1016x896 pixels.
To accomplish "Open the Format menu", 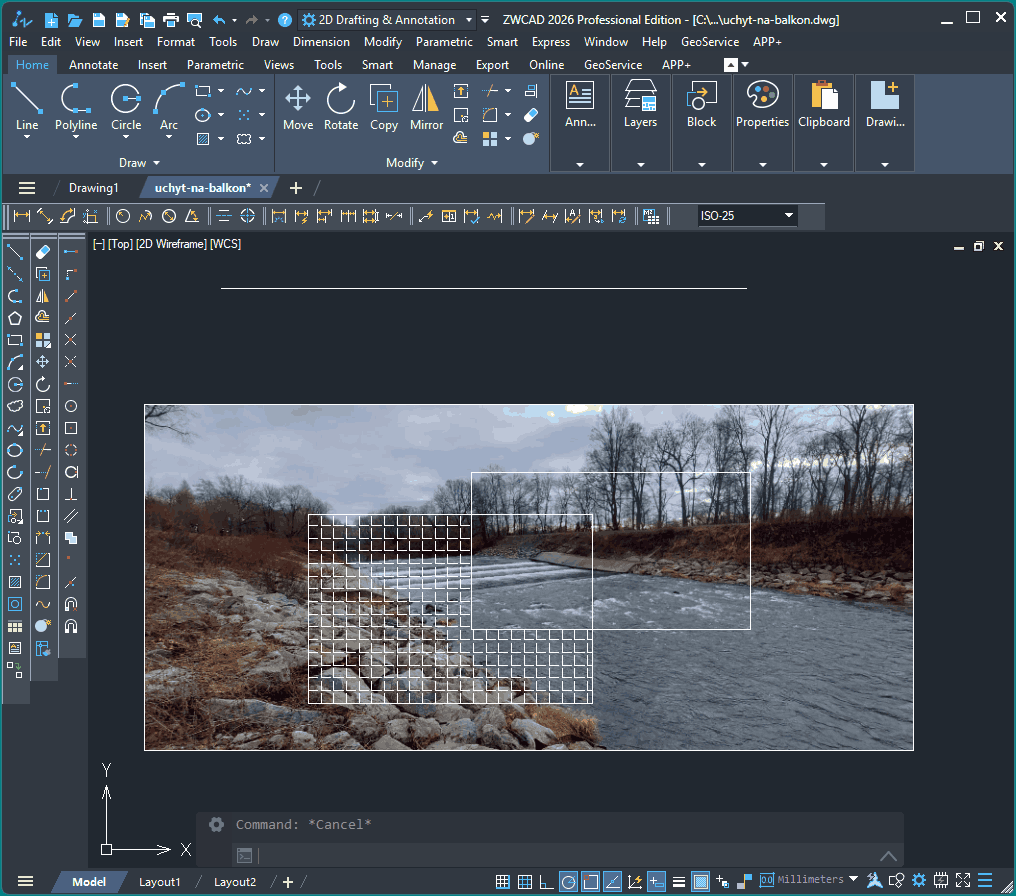I will click(x=176, y=42).
